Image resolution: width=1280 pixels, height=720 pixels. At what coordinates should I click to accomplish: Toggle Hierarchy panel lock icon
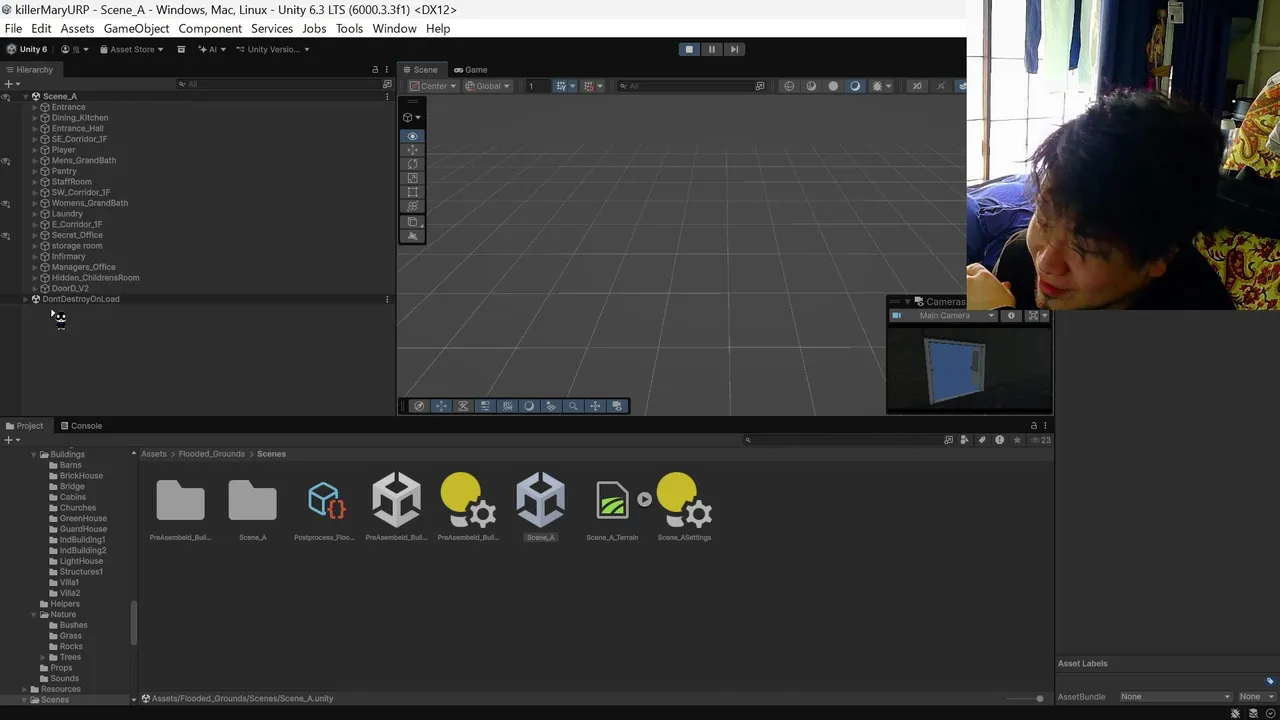point(375,70)
